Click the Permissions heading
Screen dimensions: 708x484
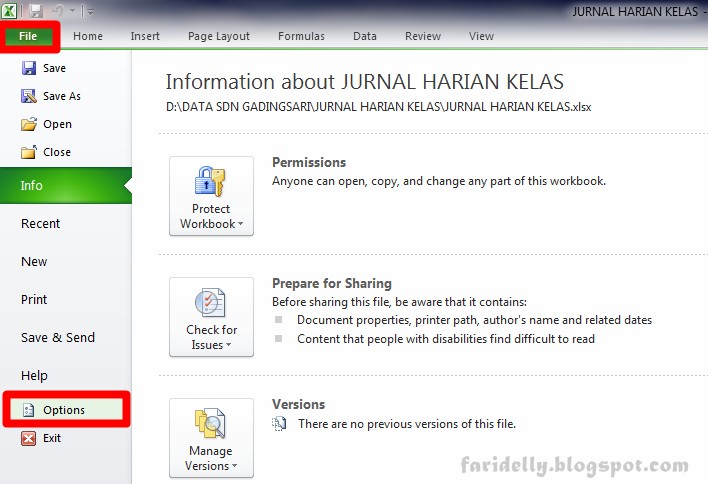[x=309, y=162]
